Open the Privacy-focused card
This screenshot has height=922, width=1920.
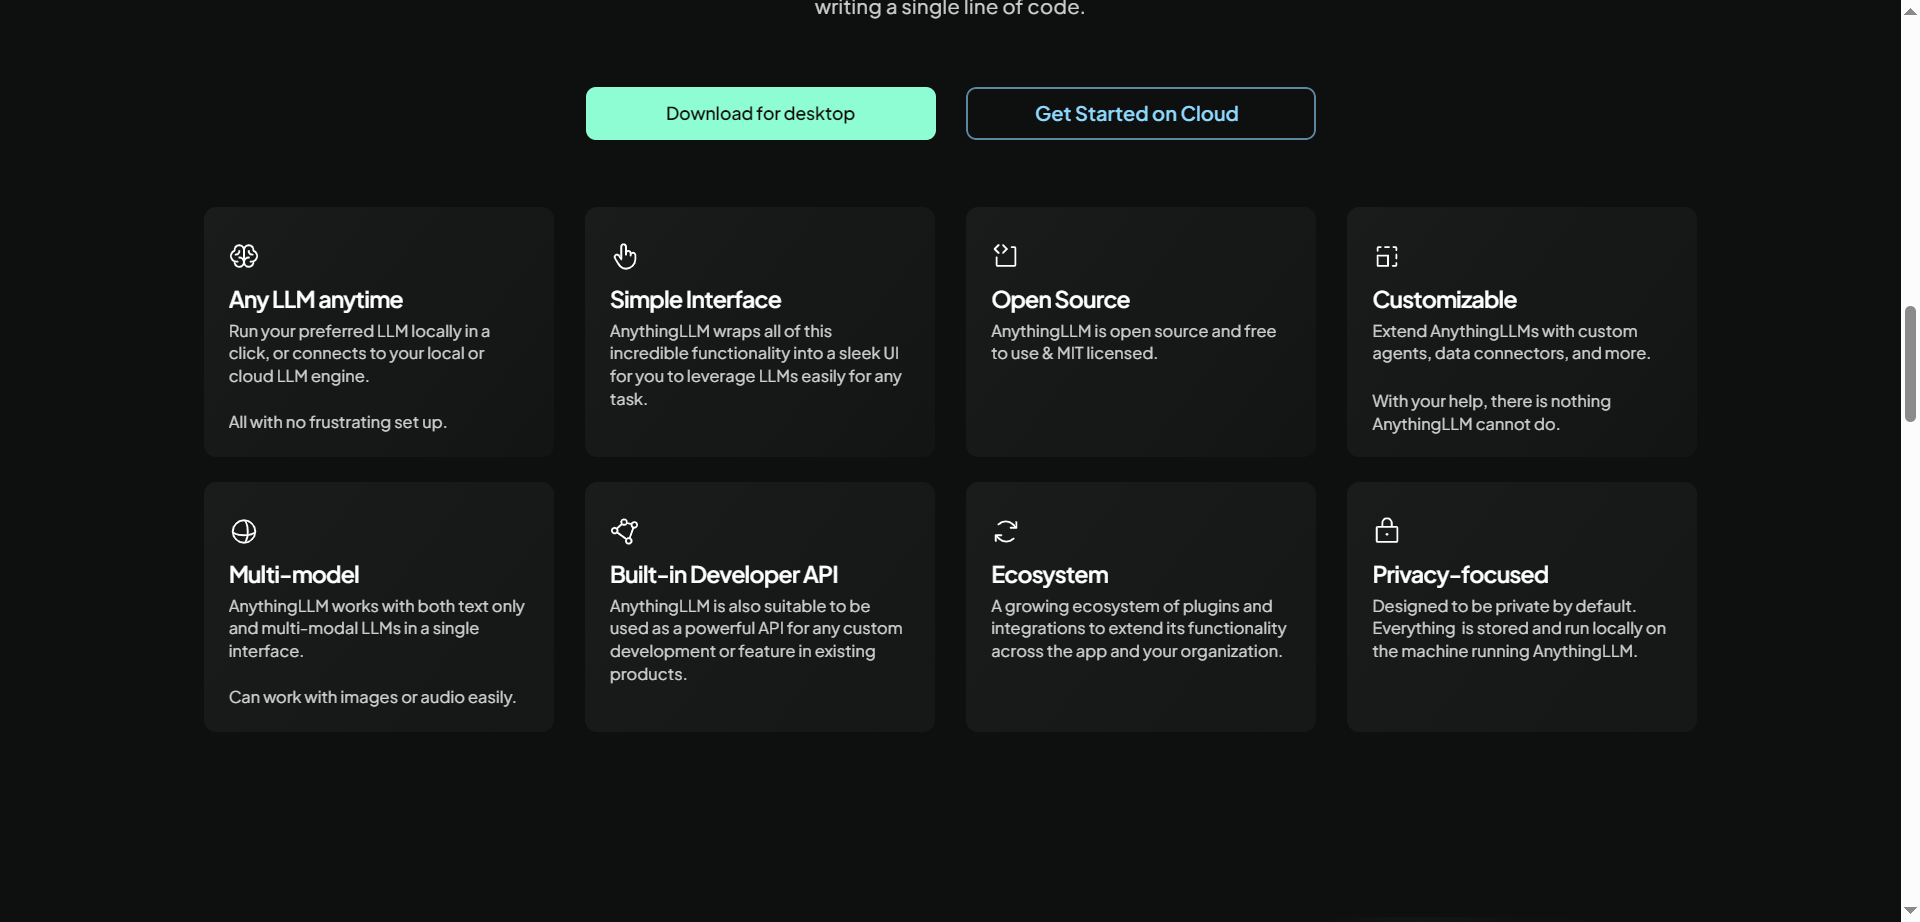[x=1521, y=606]
